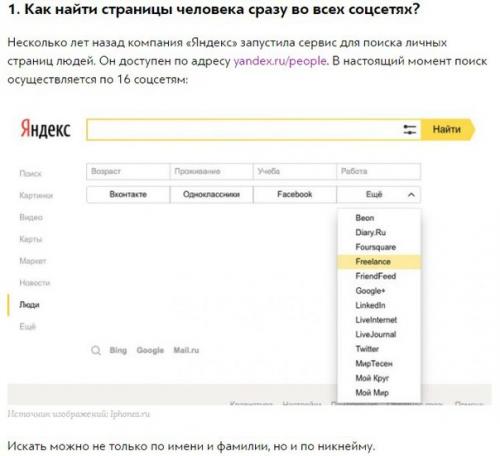This screenshot has width=500, height=456.
Task: Open search filter settings icon
Action: 410,129
